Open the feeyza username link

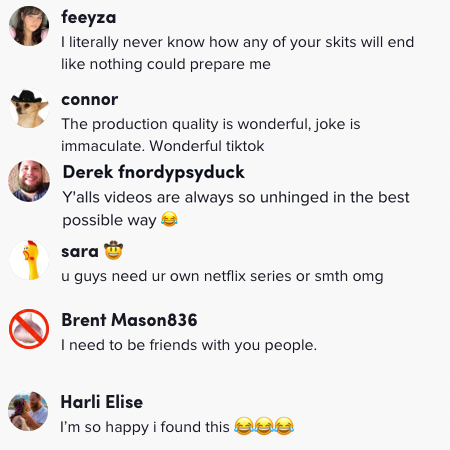(x=89, y=17)
